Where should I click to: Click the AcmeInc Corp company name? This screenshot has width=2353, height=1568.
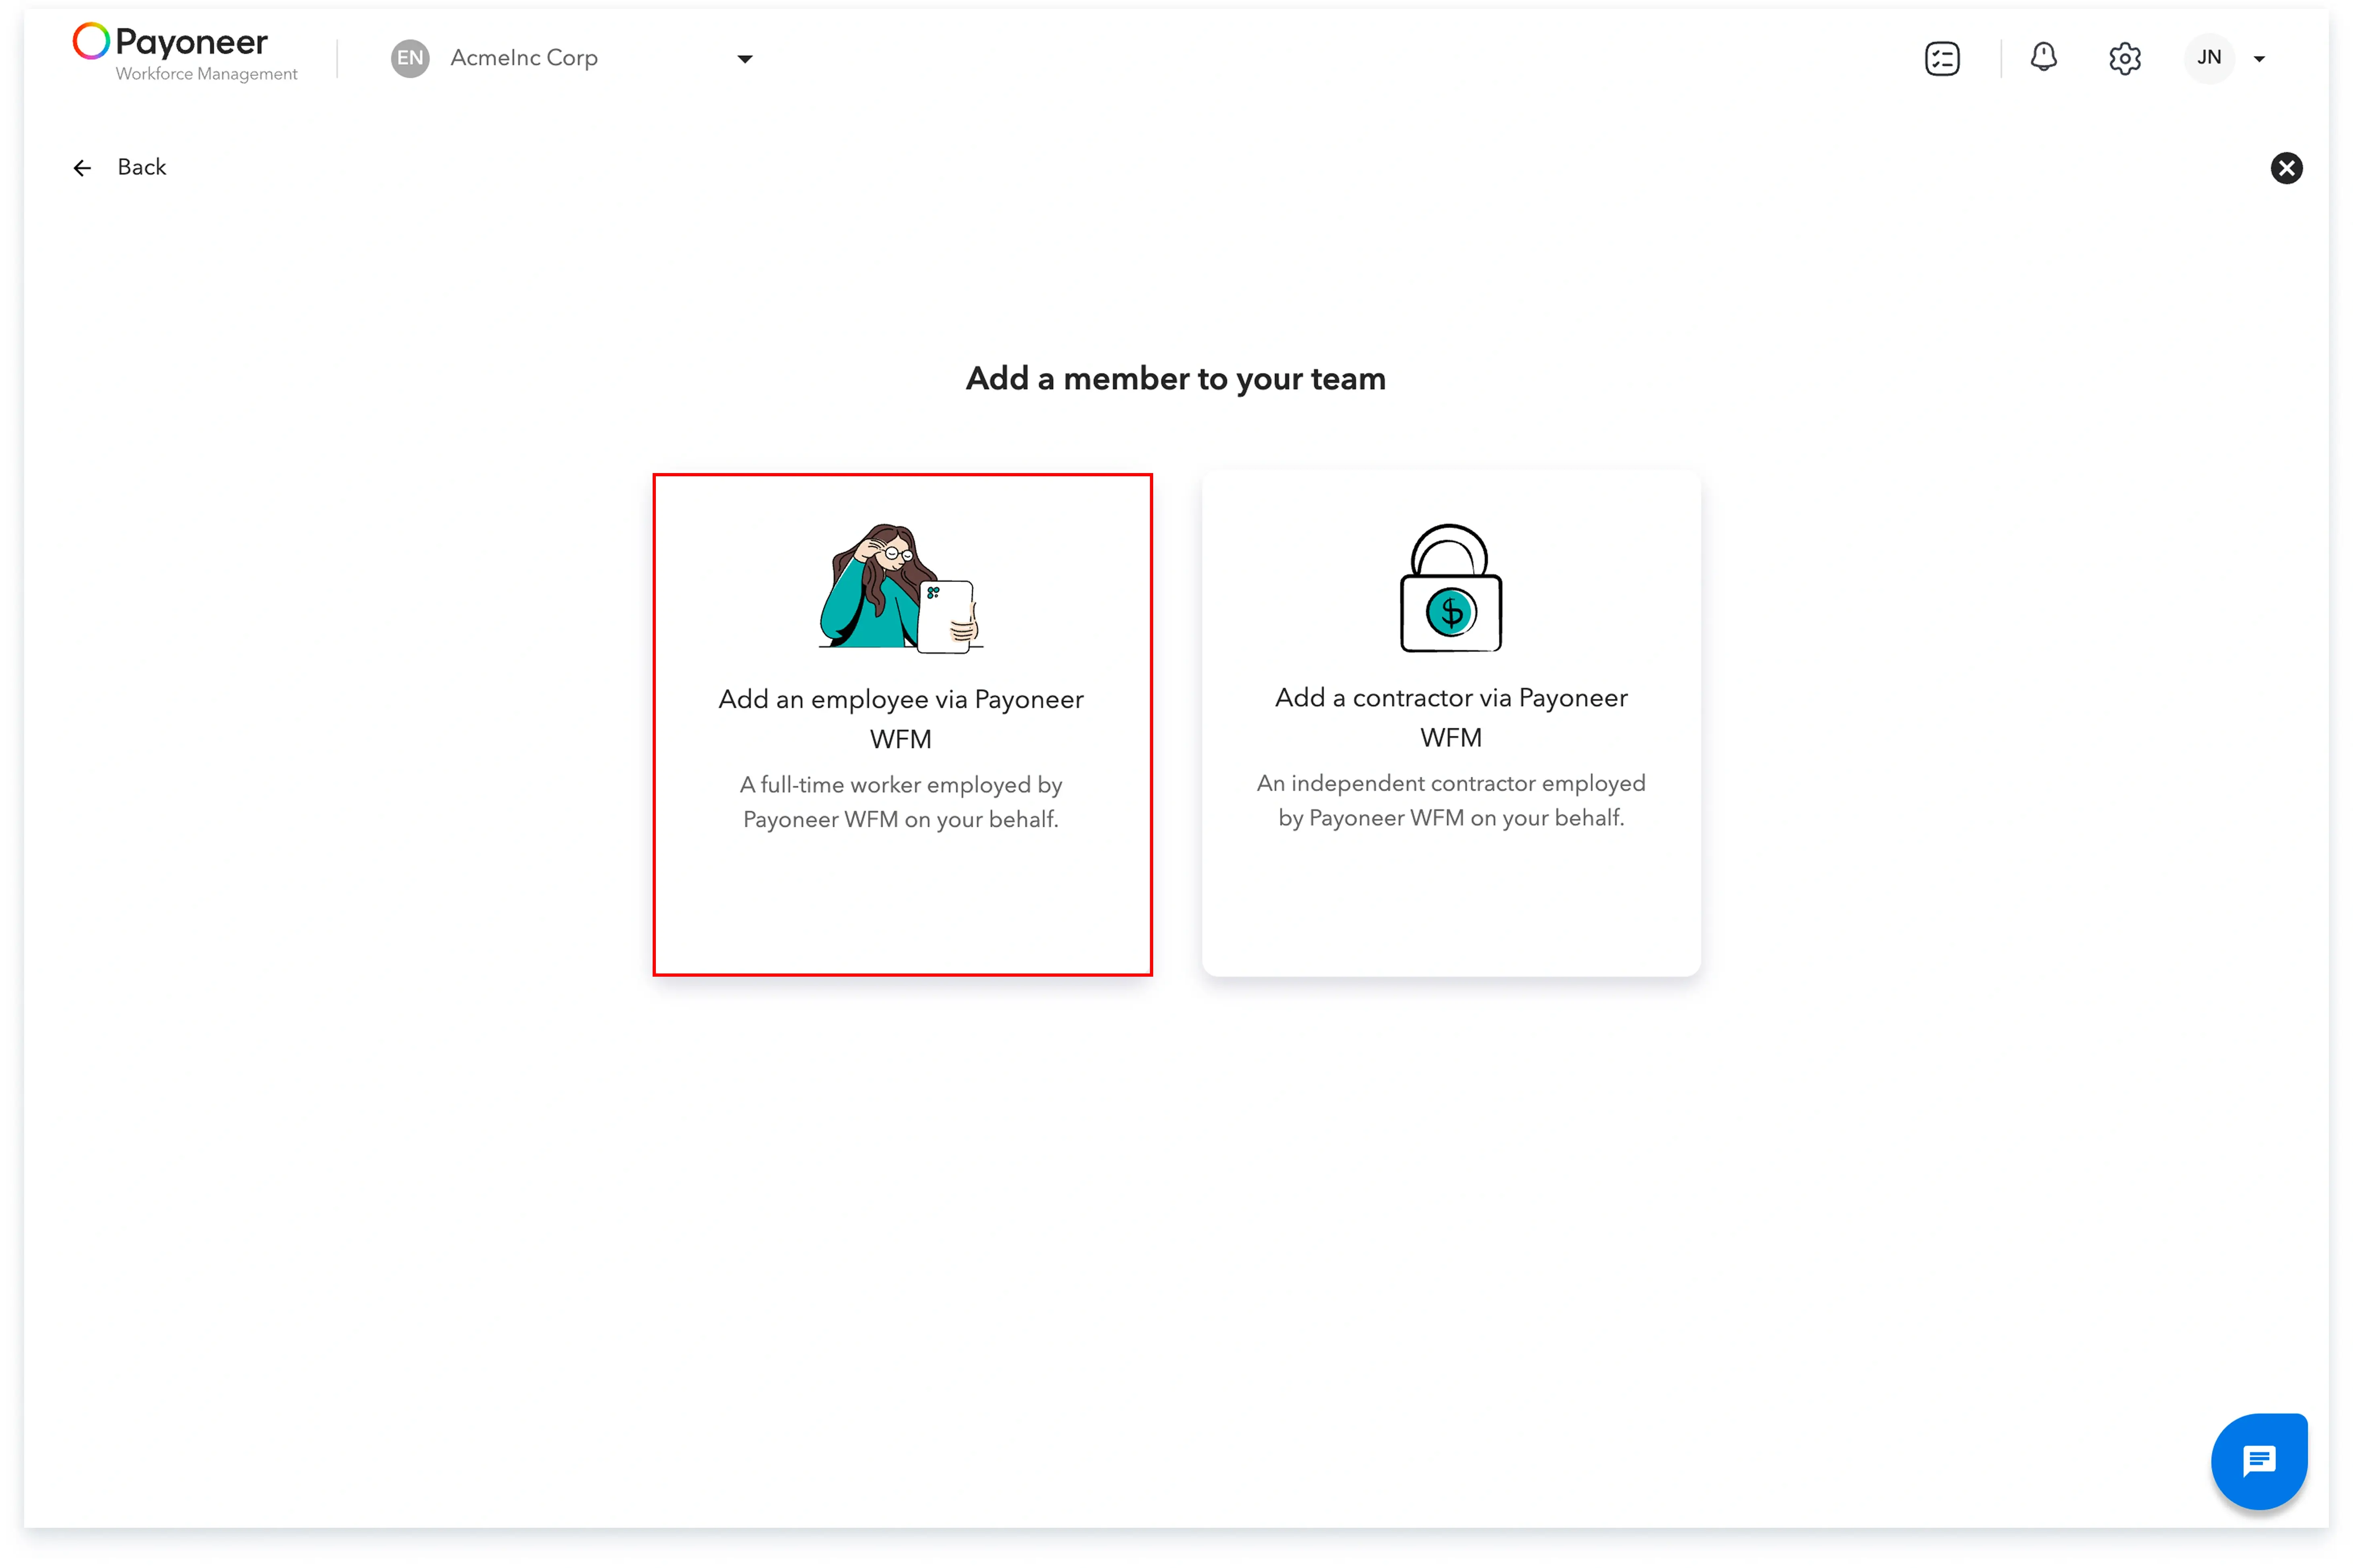[524, 58]
